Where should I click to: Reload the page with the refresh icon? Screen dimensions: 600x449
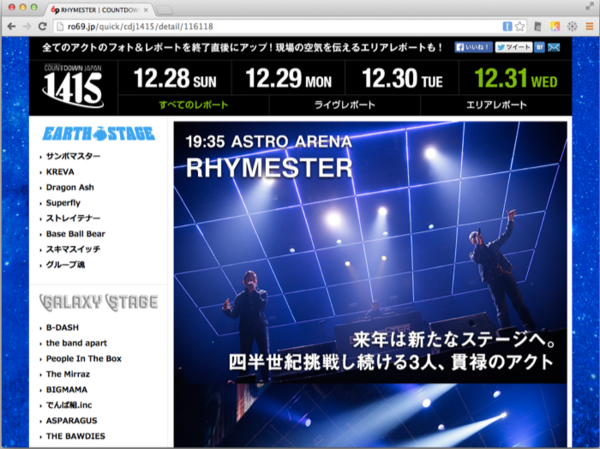click(42, 26)
